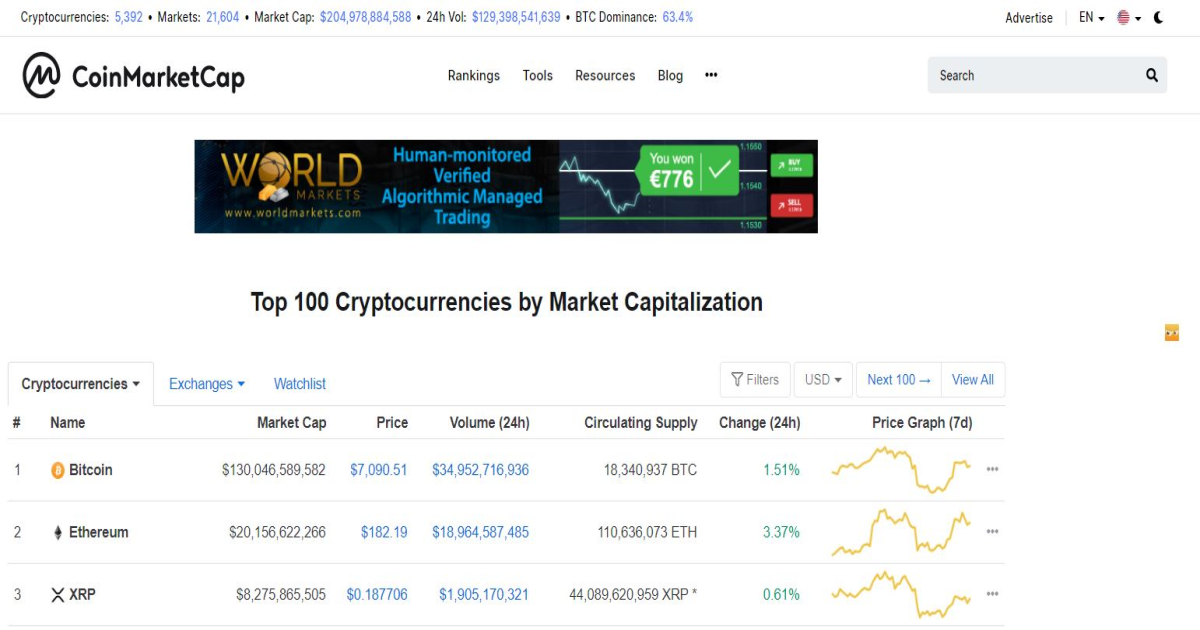Click the search magnifier icon
The height and width of the screenshot is (630, 1200).
tap(1152, 75)
